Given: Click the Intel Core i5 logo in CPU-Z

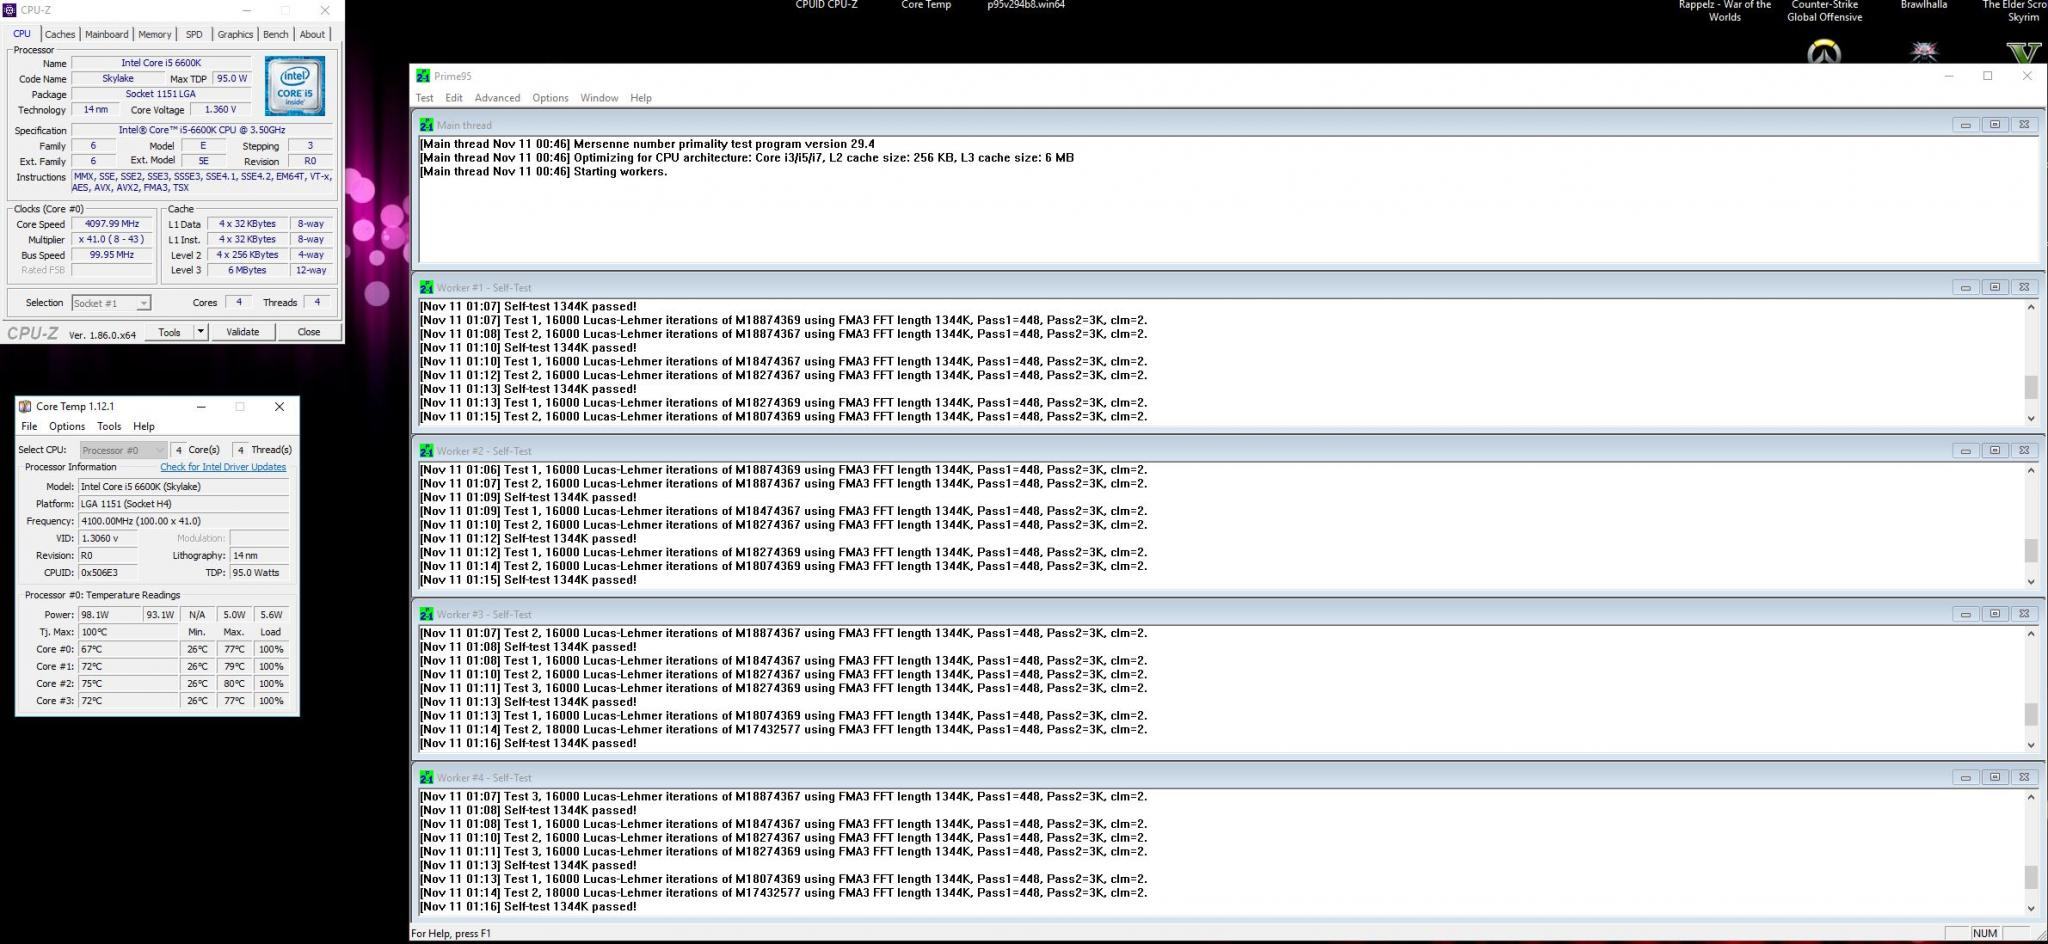Looking at the screenshot, I should pos(295,86).
